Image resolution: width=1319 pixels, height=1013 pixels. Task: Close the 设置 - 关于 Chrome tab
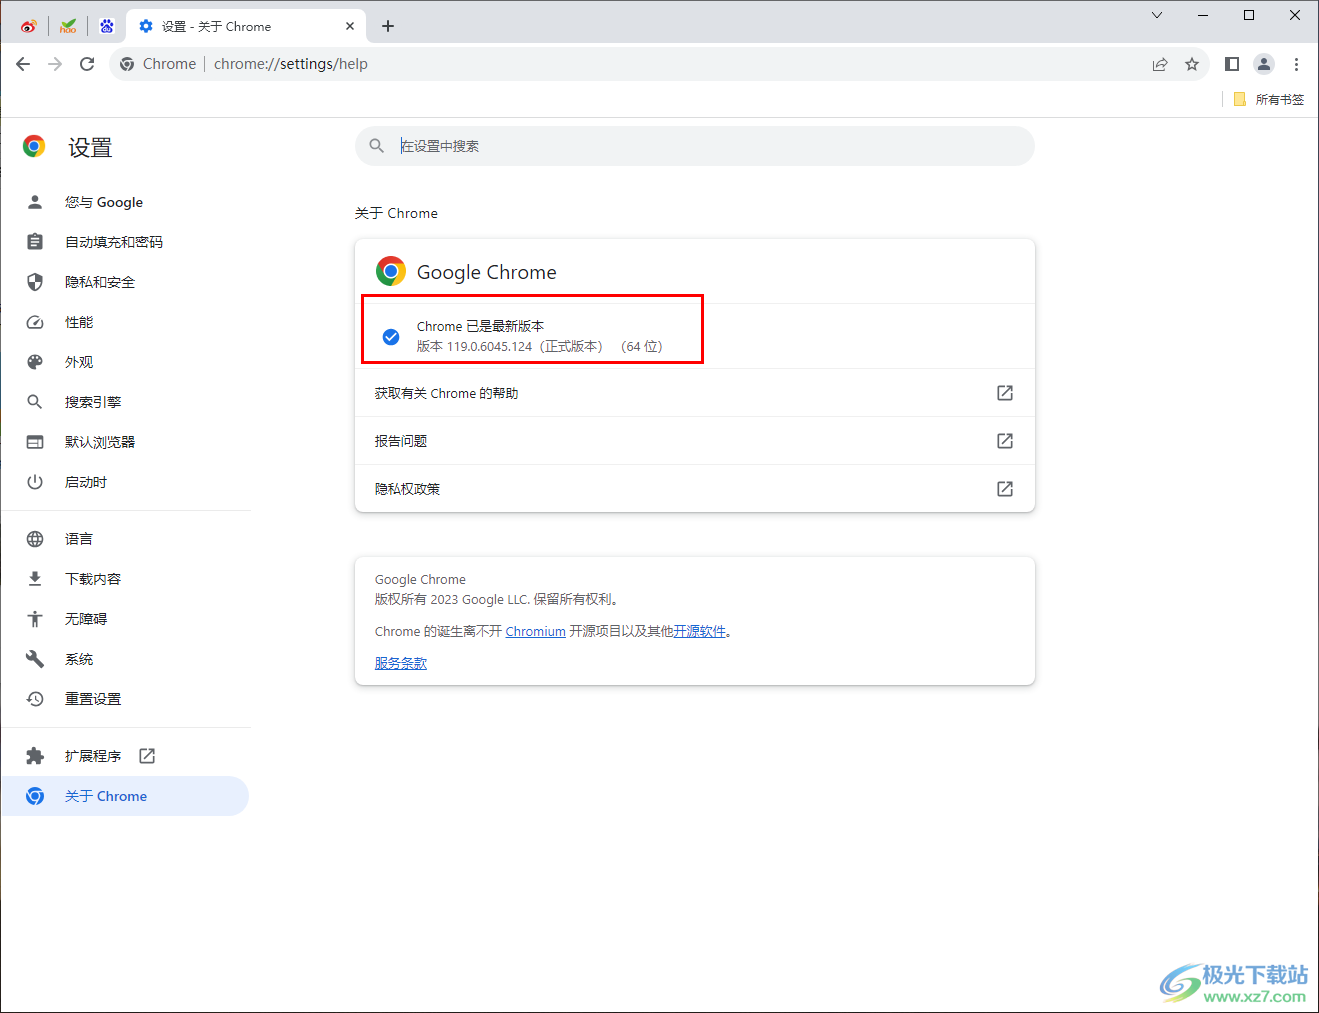tap(350, 26)
